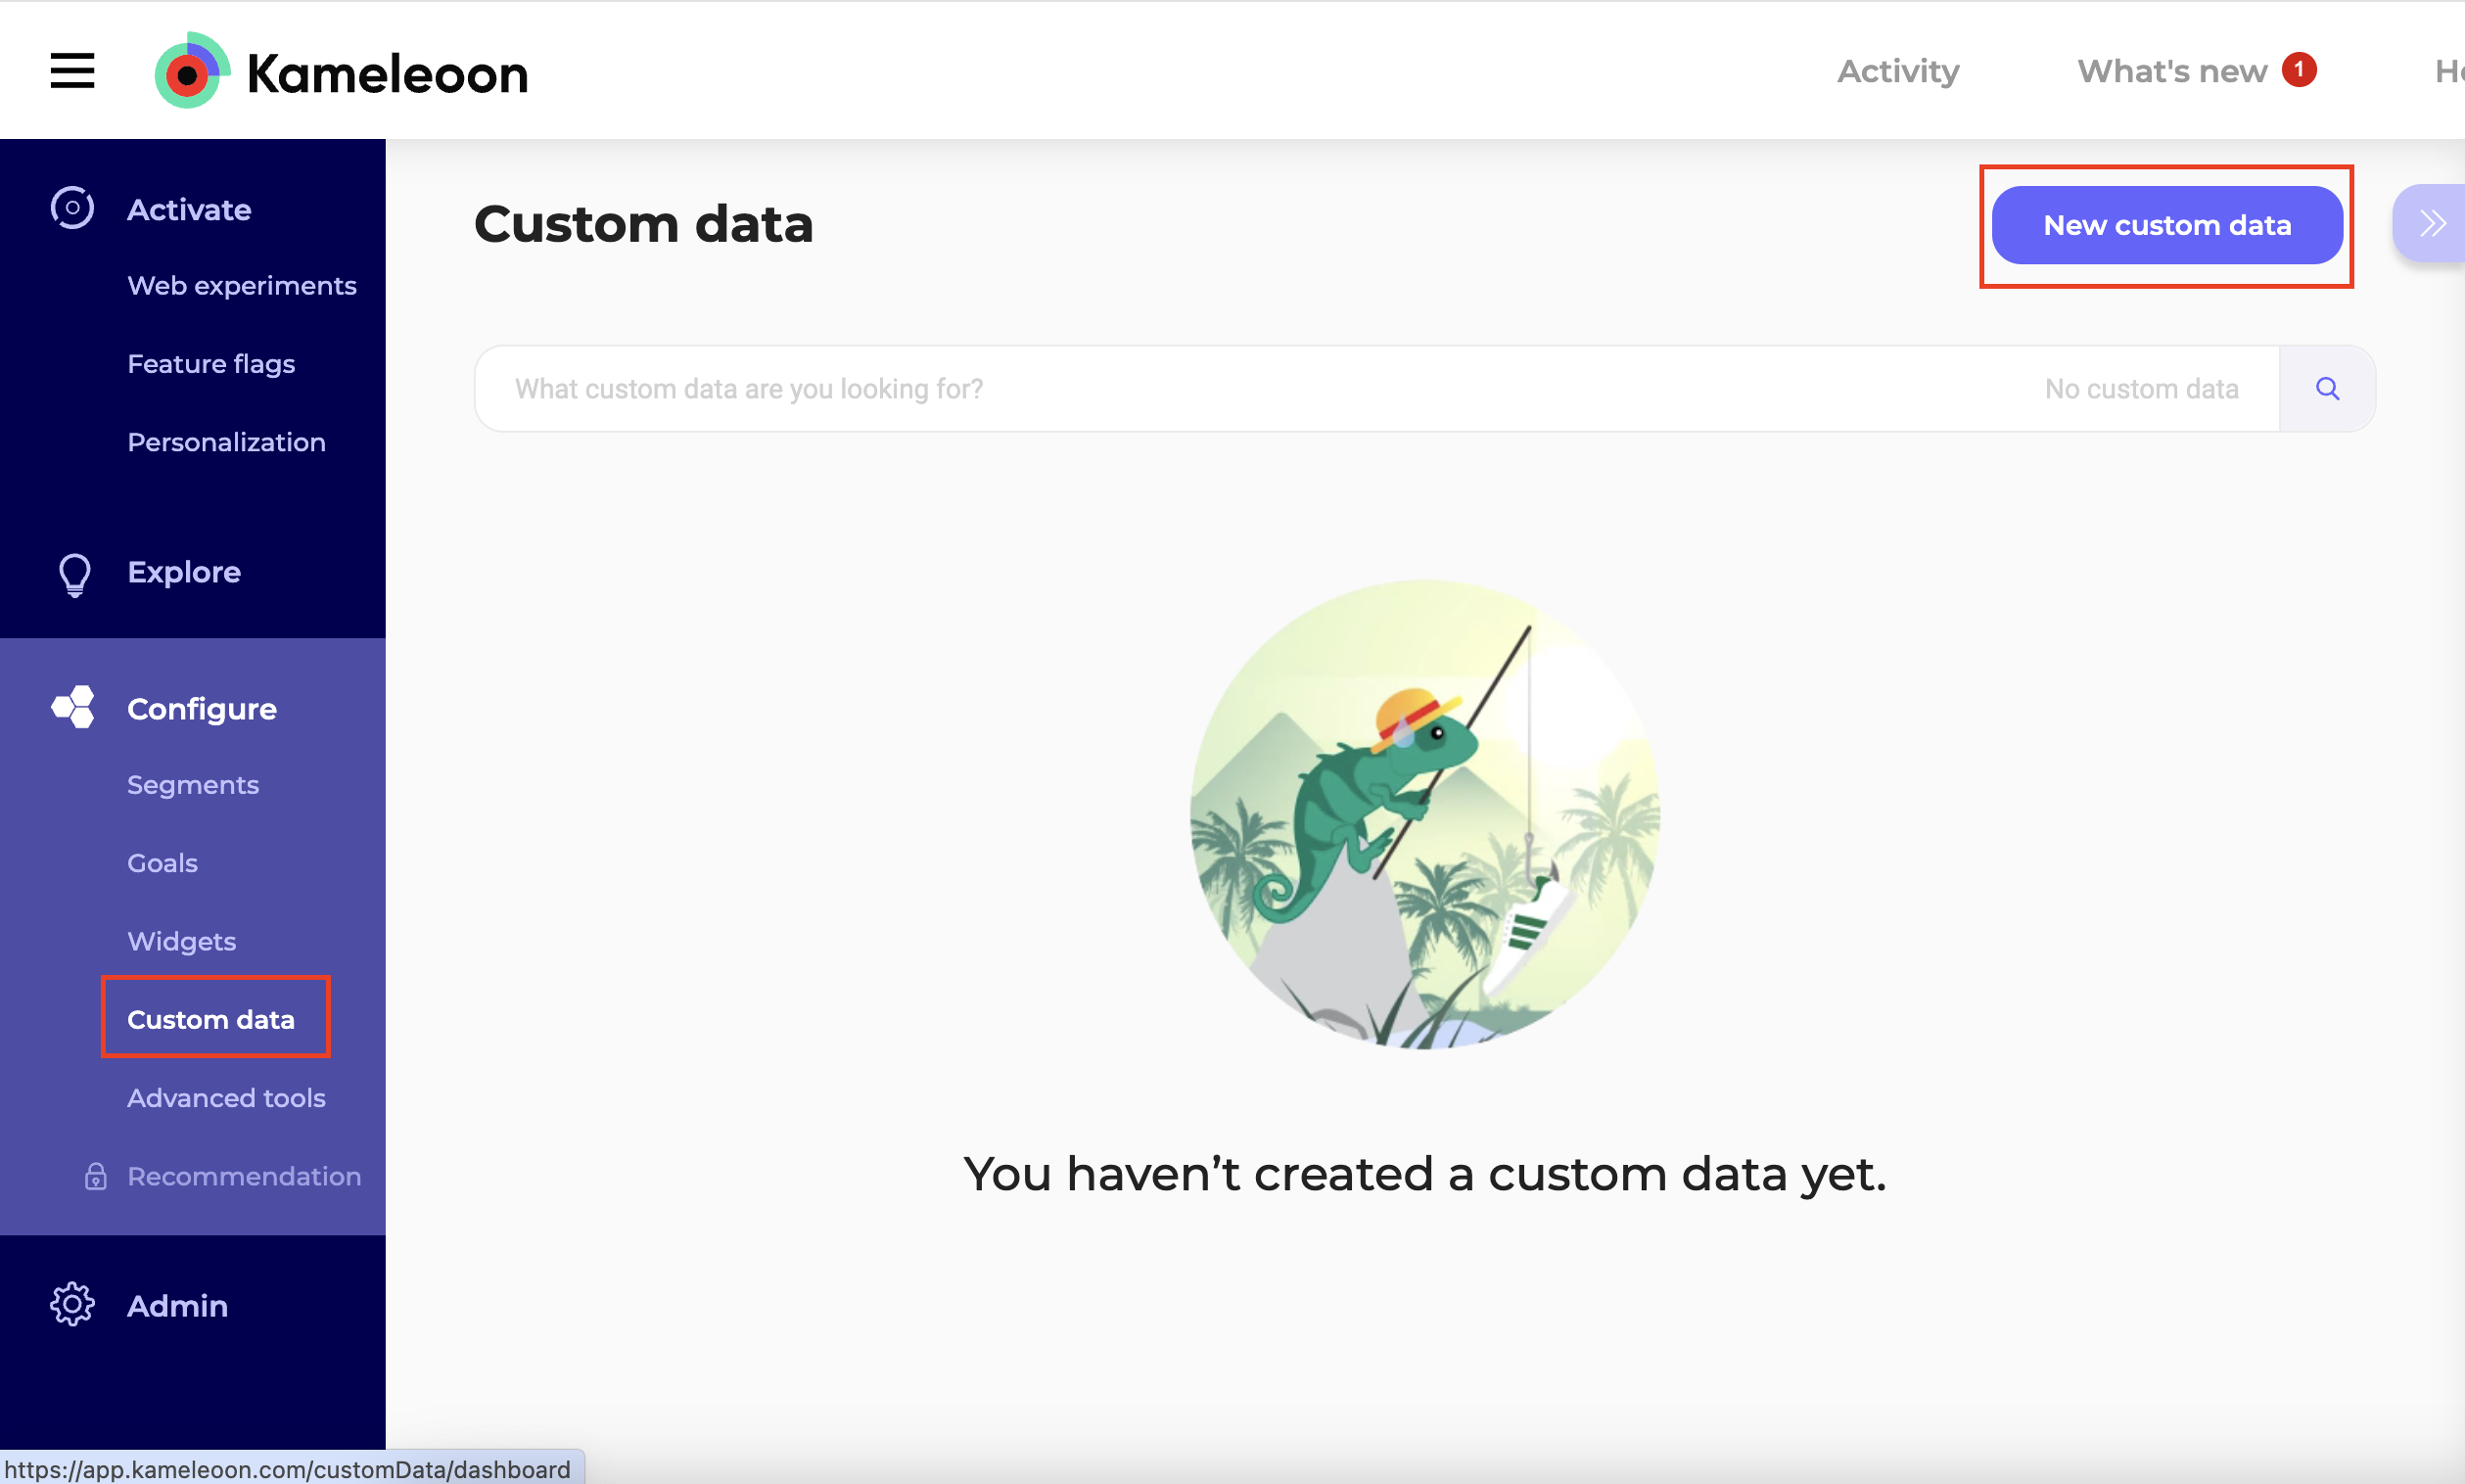Click the chameleon illustration
The height and width of the screenshot is (1484, 2465).
click(x=1424, y=814)
